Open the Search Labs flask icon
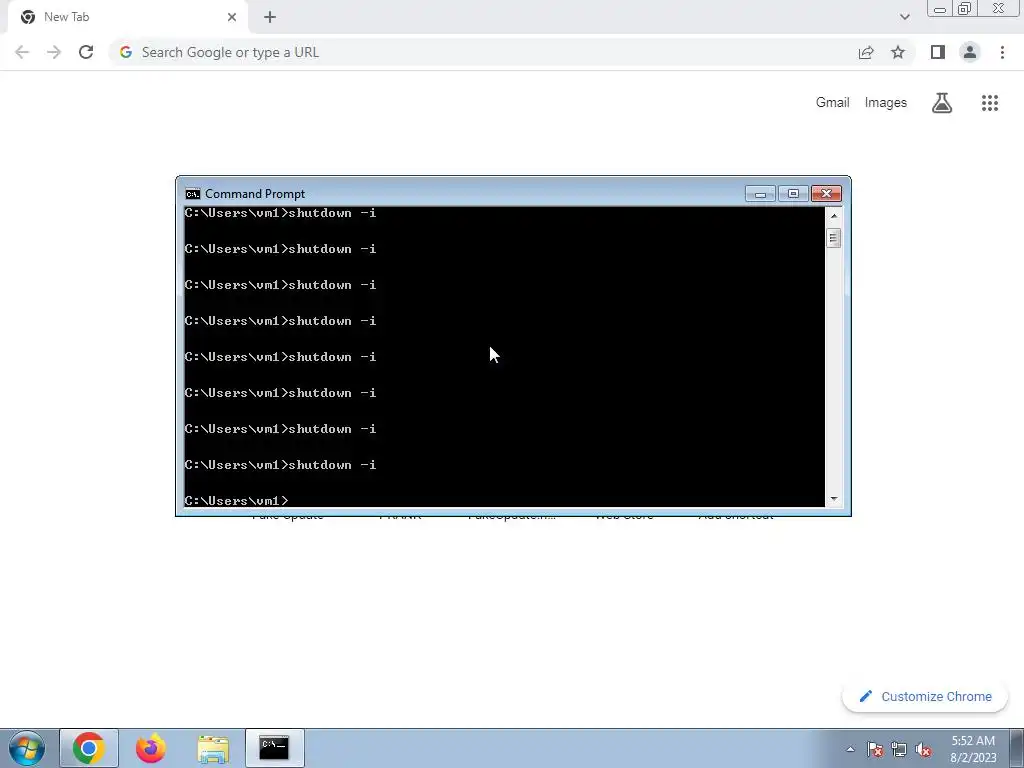 [x=942, y=103]
